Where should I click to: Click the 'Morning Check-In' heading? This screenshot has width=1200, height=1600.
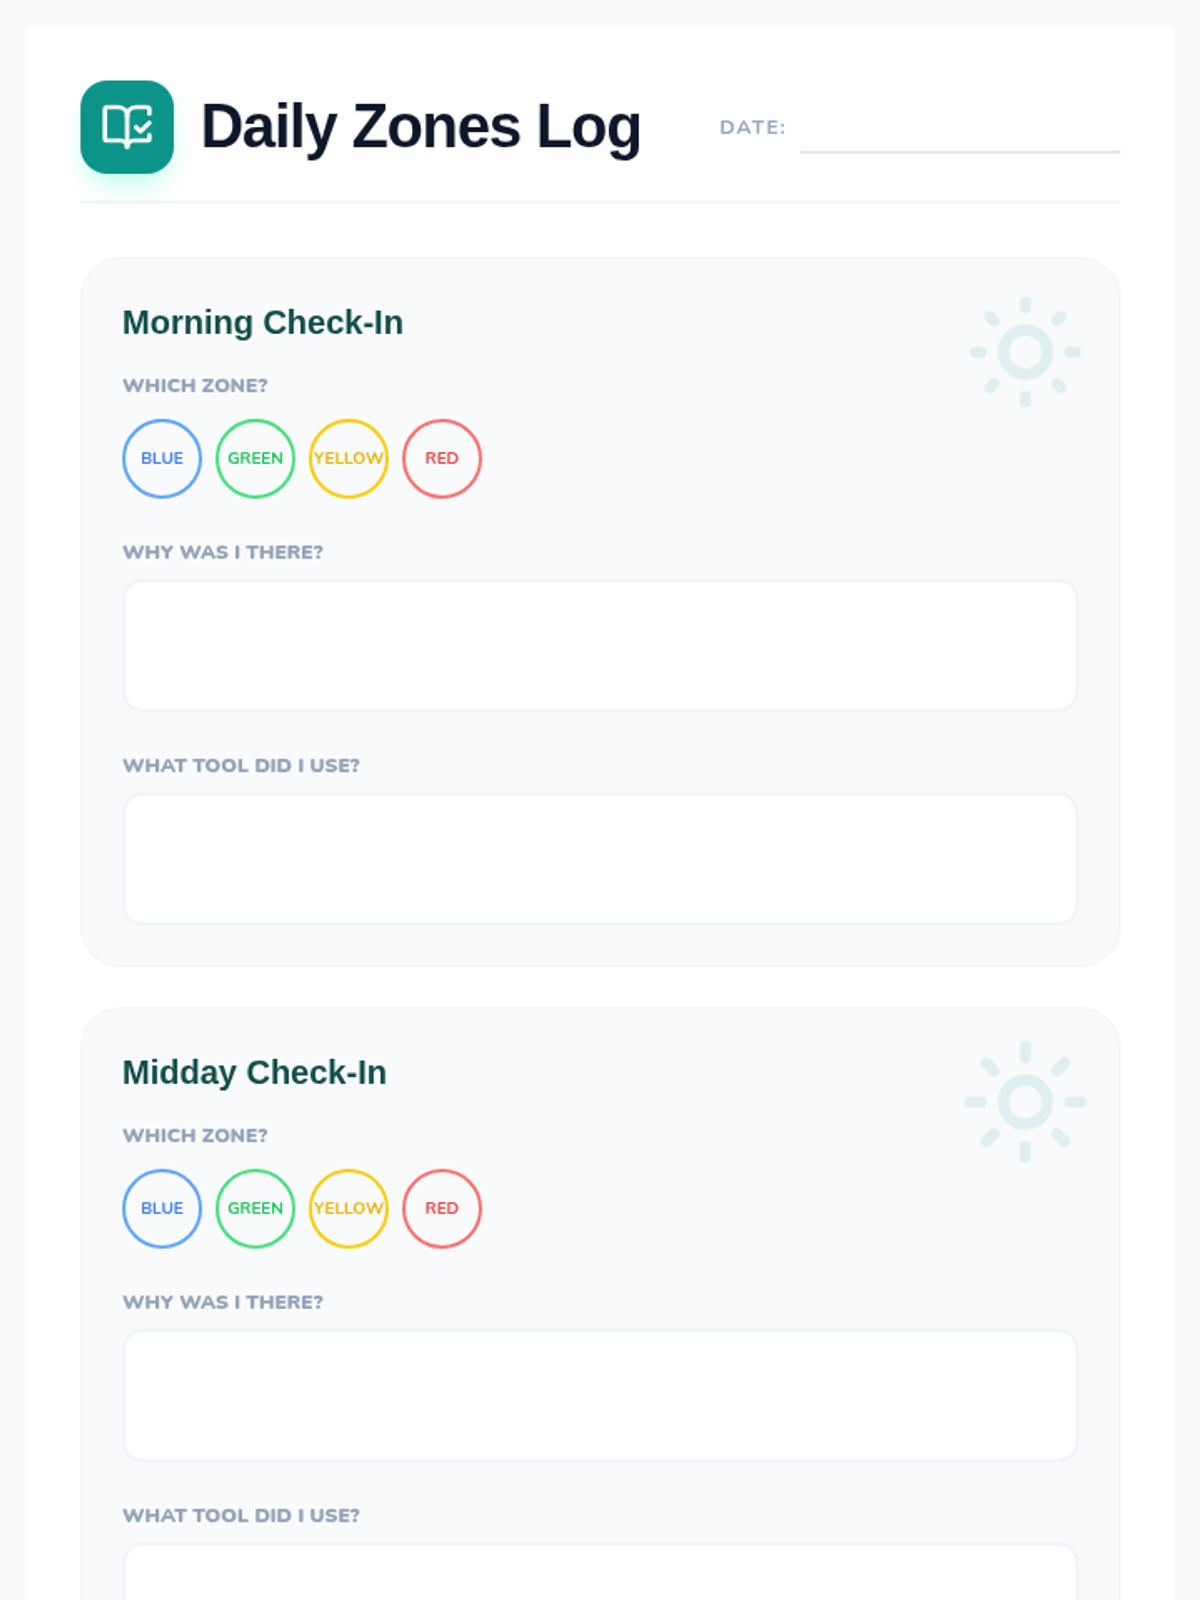[x=263, y=323]
